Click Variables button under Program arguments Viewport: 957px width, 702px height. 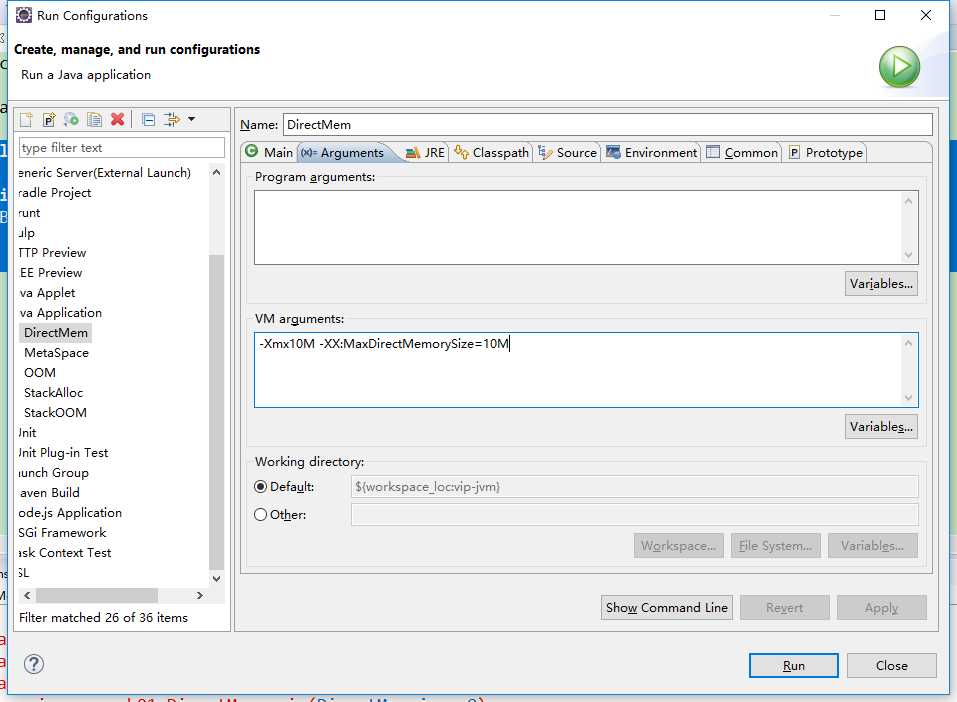point(881,284)
